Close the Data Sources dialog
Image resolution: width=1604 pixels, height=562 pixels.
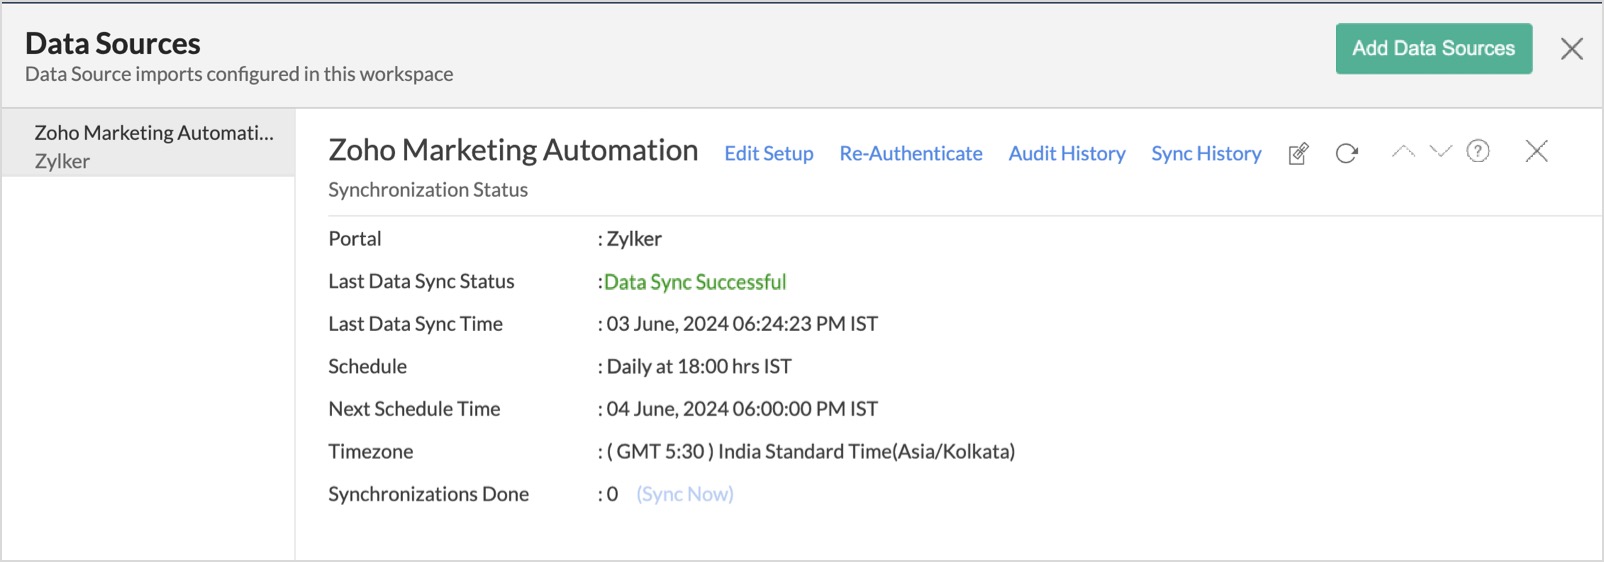(1571, 49)
